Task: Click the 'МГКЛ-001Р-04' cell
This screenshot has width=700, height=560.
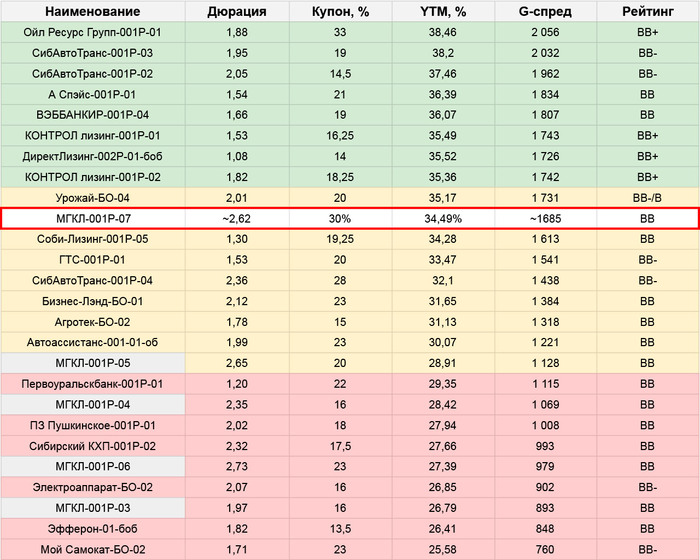Action: pyautogui.click(x=93, y=405)
